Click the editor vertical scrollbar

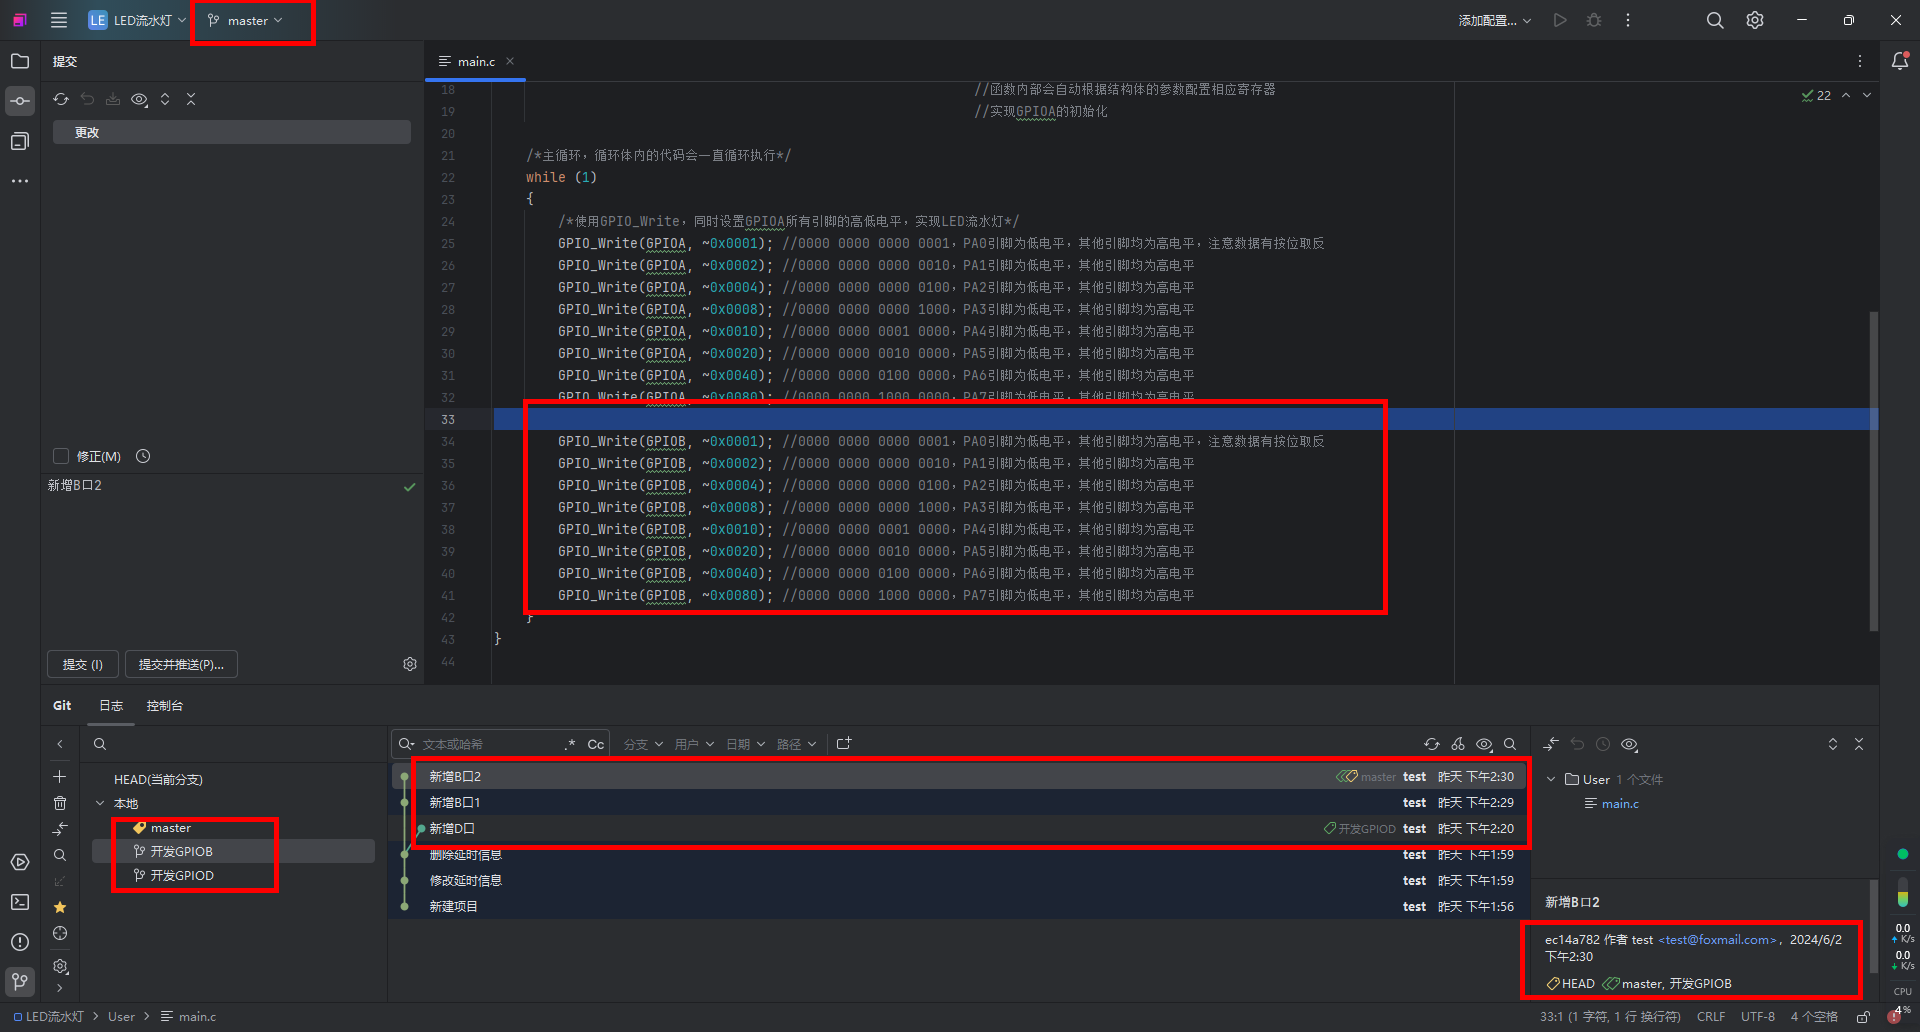1873,470
